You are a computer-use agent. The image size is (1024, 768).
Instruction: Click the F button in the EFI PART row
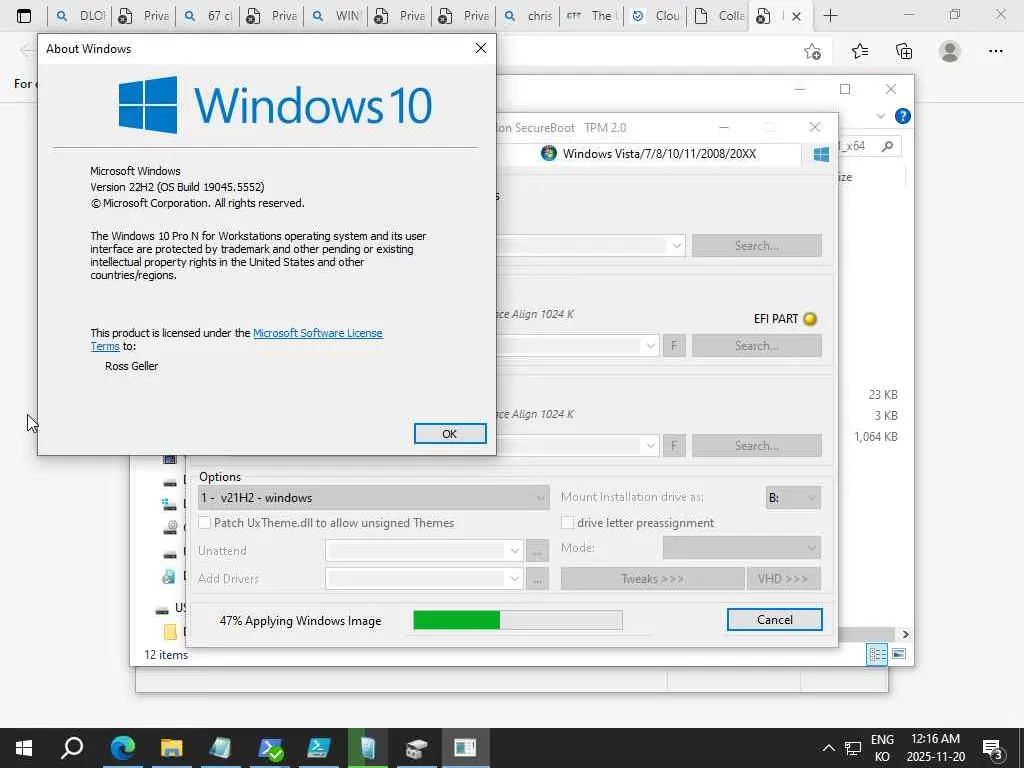coord(674,345)
